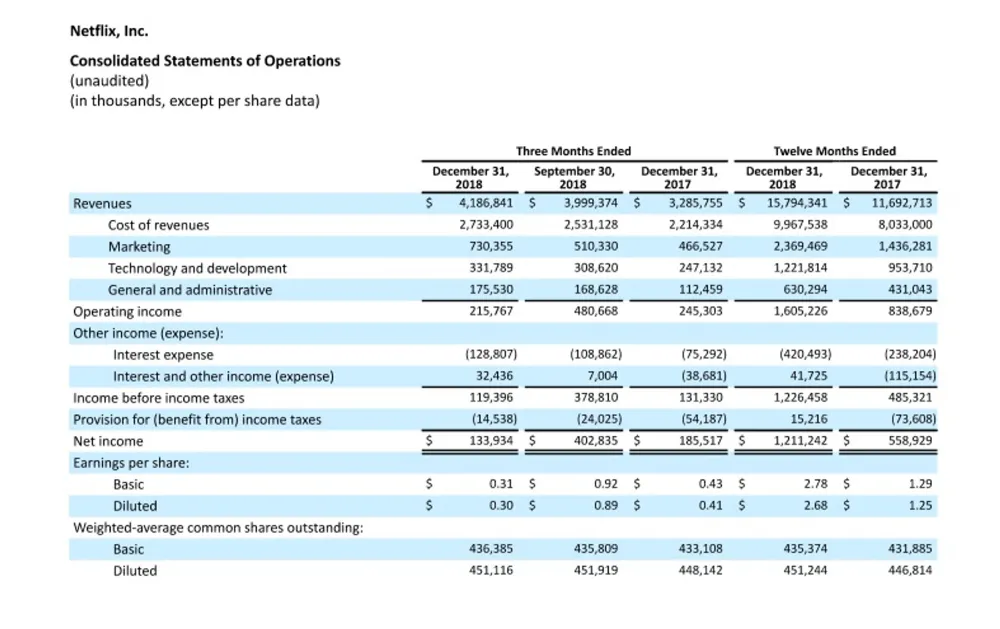This screenshot has width=1000, height=629.
Task: Select net income value 558,929
Action: click(910, 441)
